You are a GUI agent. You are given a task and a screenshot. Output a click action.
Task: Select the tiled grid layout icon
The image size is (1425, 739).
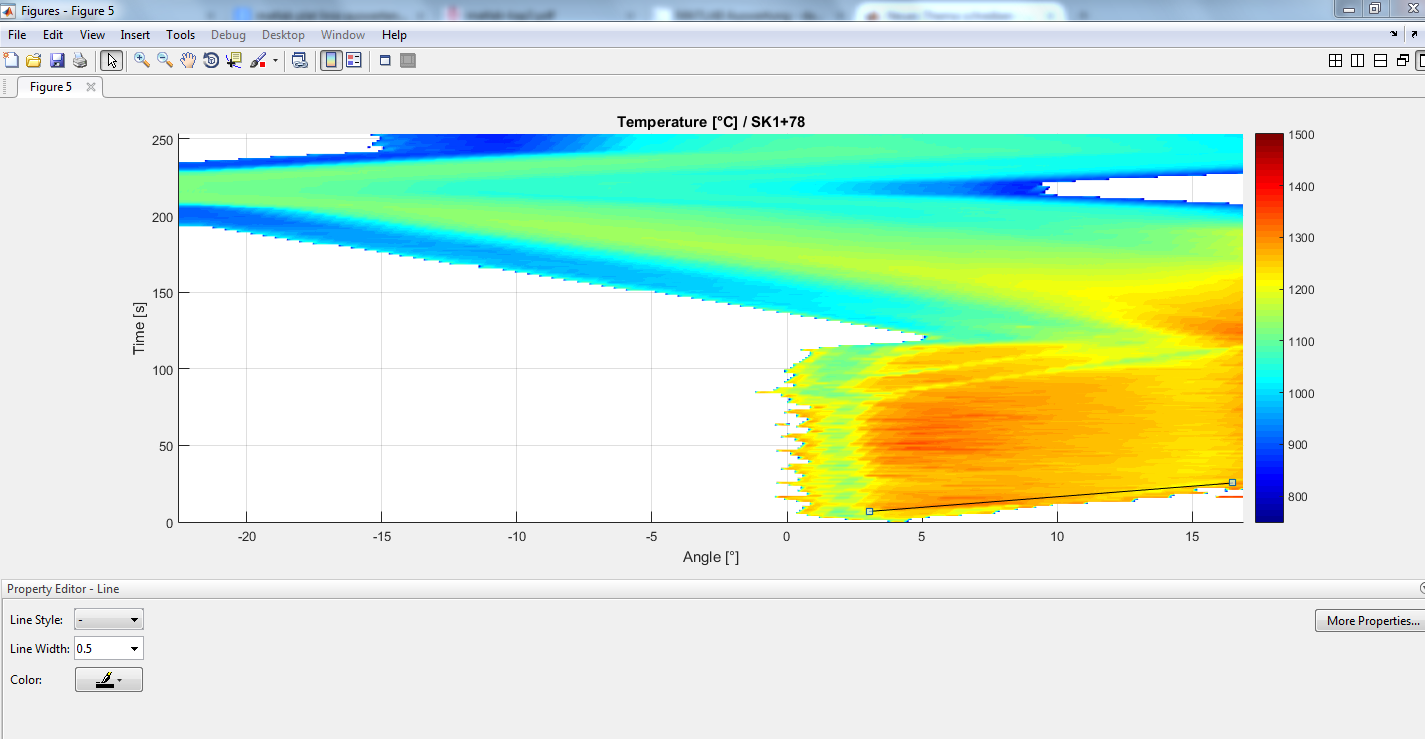tap(1335, 61)
